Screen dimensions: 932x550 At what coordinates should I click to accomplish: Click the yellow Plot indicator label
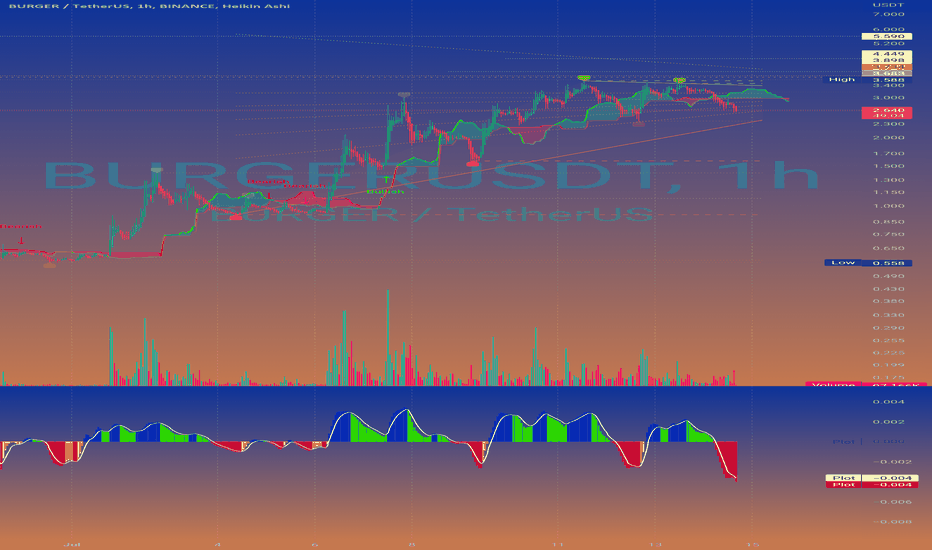(843, 478)
